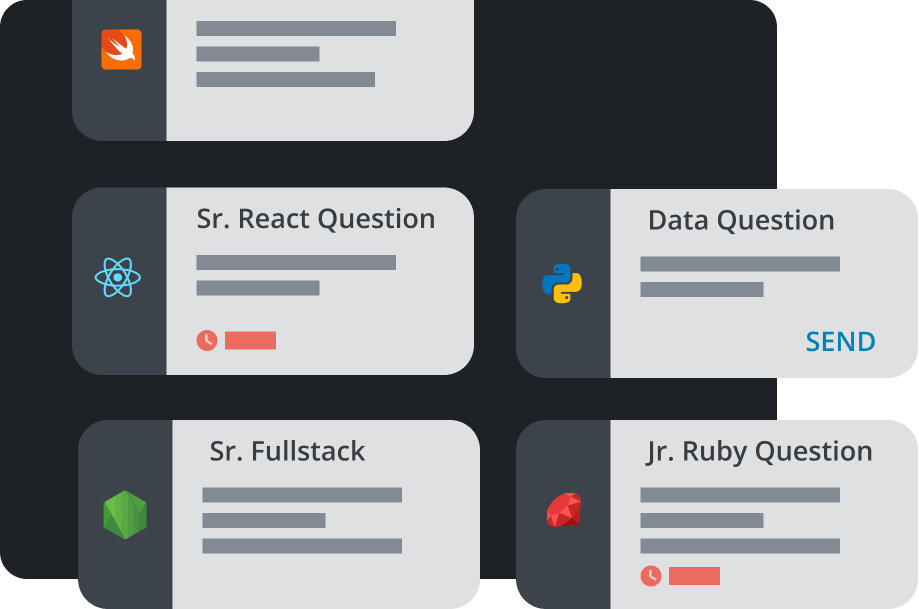Click the Jr. Ruby Question title

pos(758,451)
